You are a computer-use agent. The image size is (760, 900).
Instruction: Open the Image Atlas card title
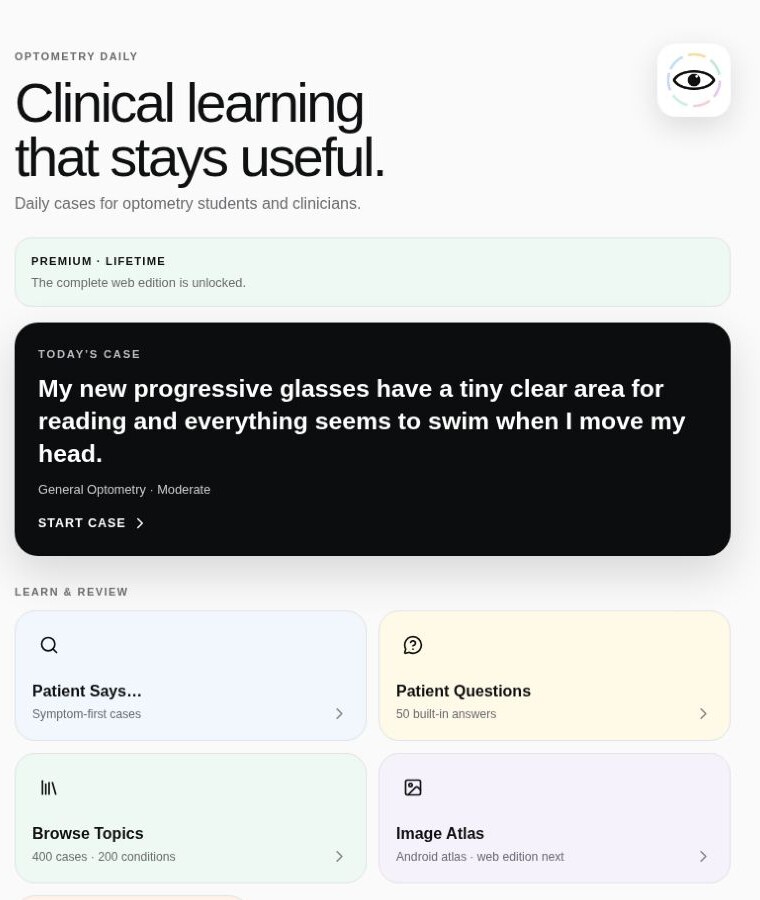click(440, 833)
